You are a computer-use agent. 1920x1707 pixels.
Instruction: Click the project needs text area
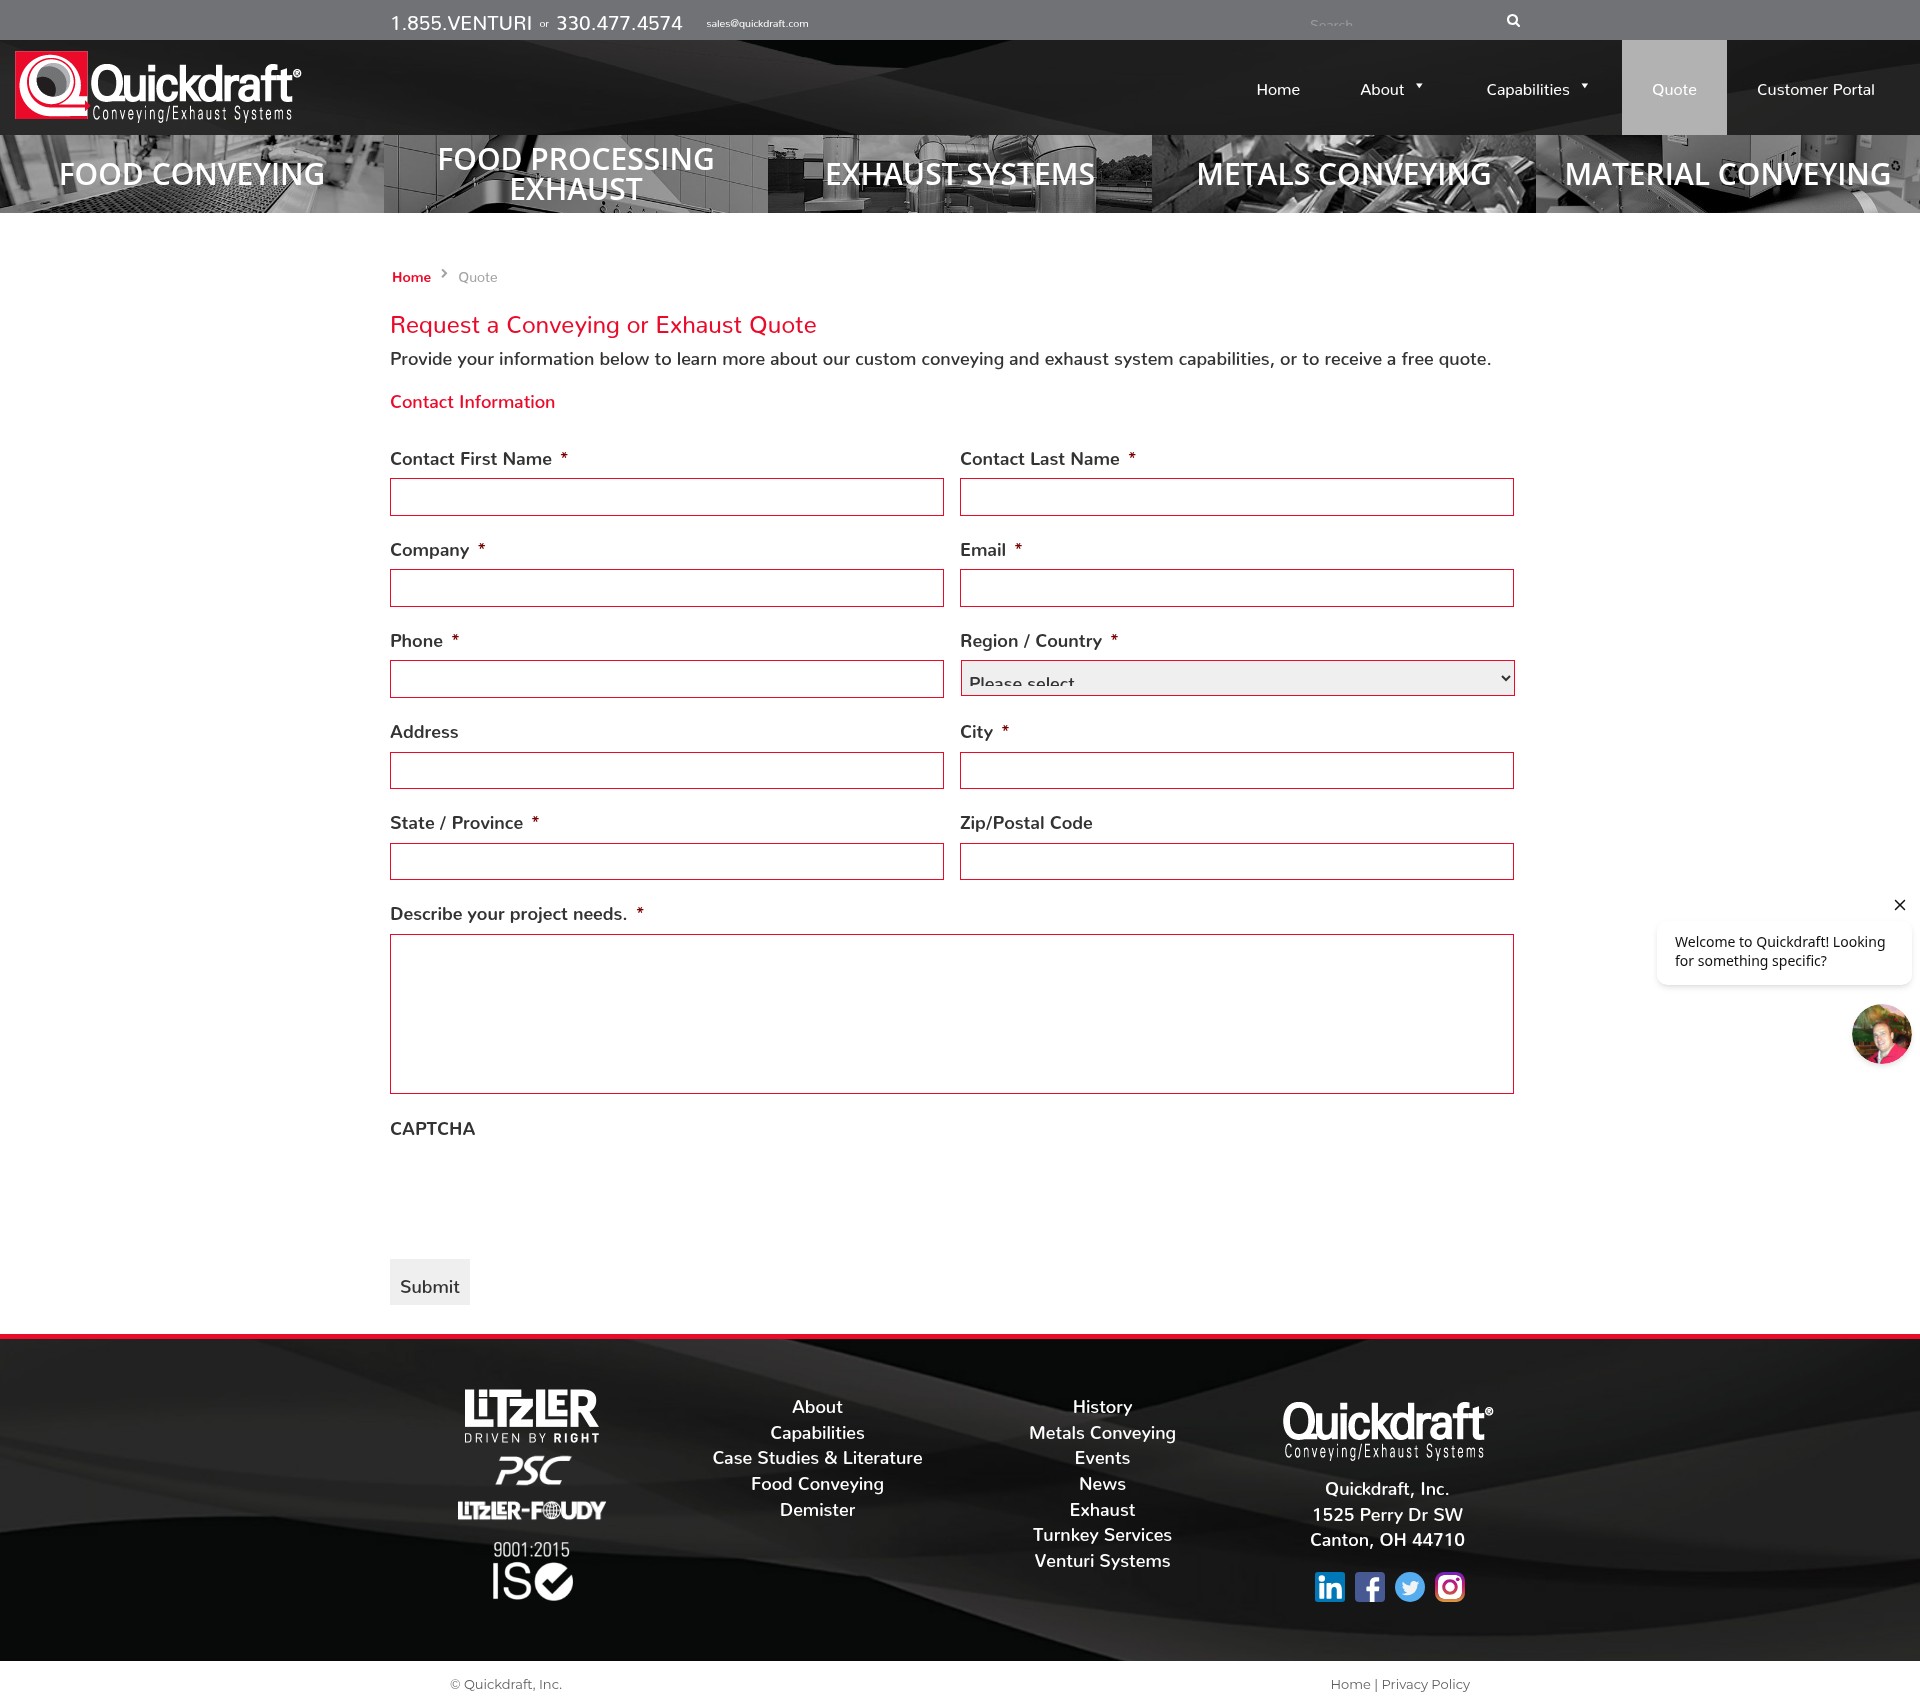(x=952, y=1014)
